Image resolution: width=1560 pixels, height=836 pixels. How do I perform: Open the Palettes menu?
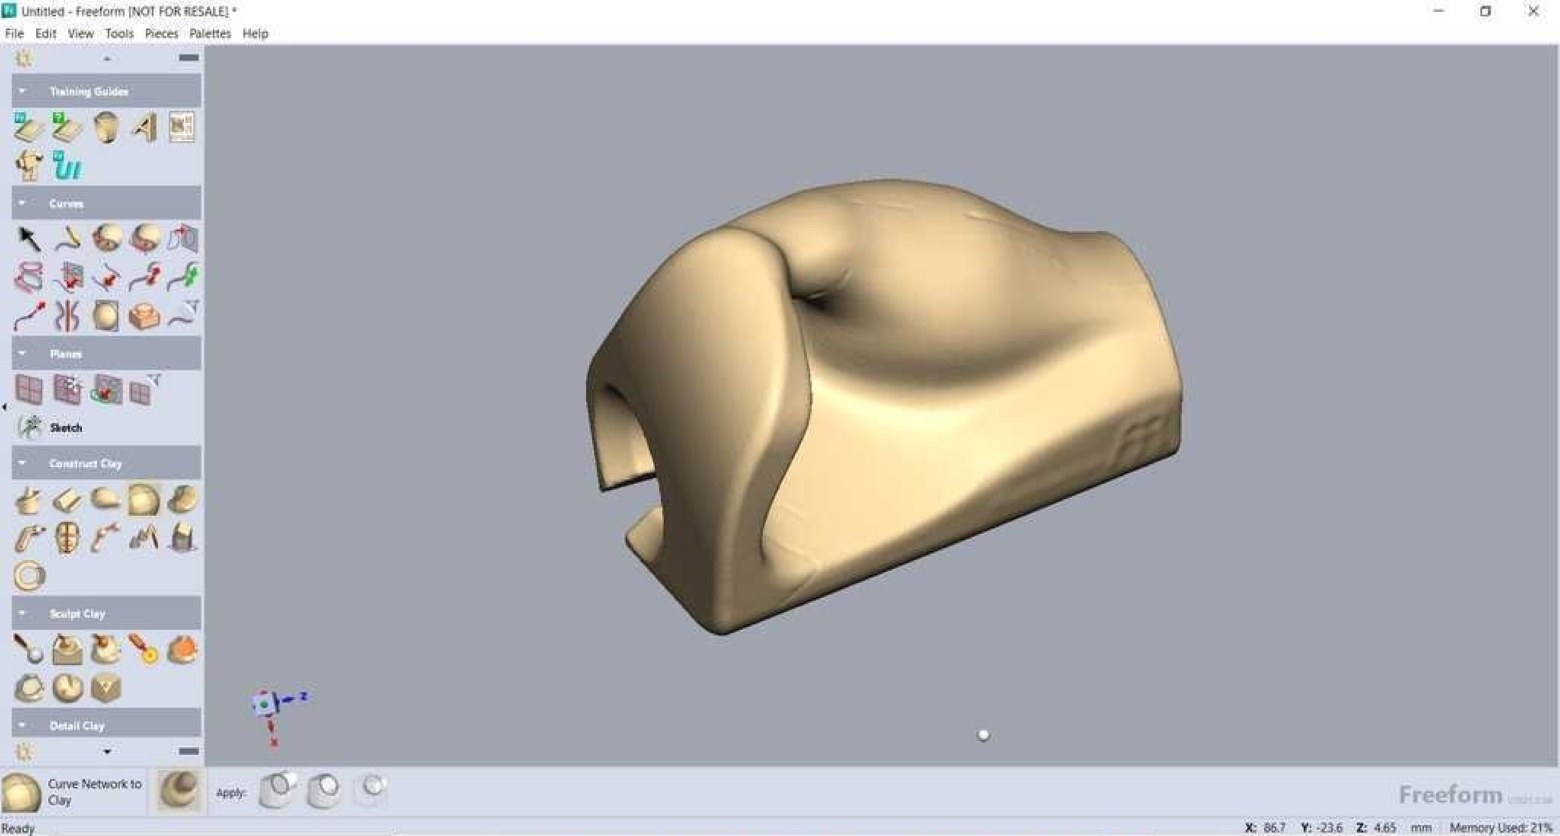coord(210,33)
